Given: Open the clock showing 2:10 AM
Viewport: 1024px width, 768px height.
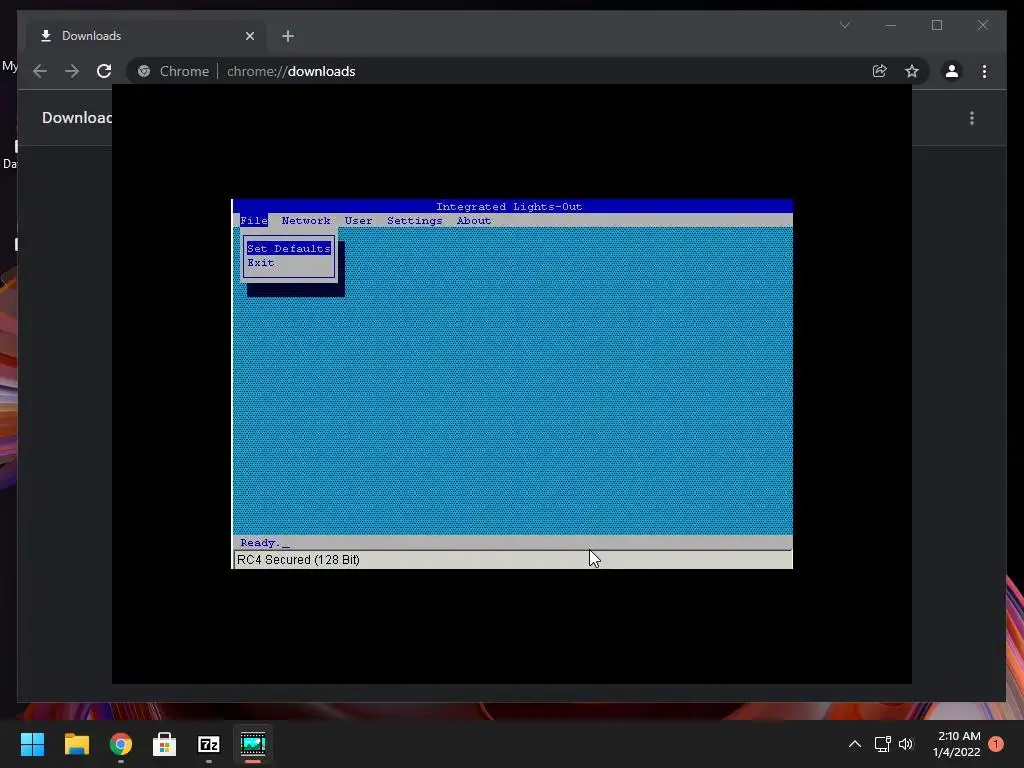Looking at the screenshot, I should 957,744.
